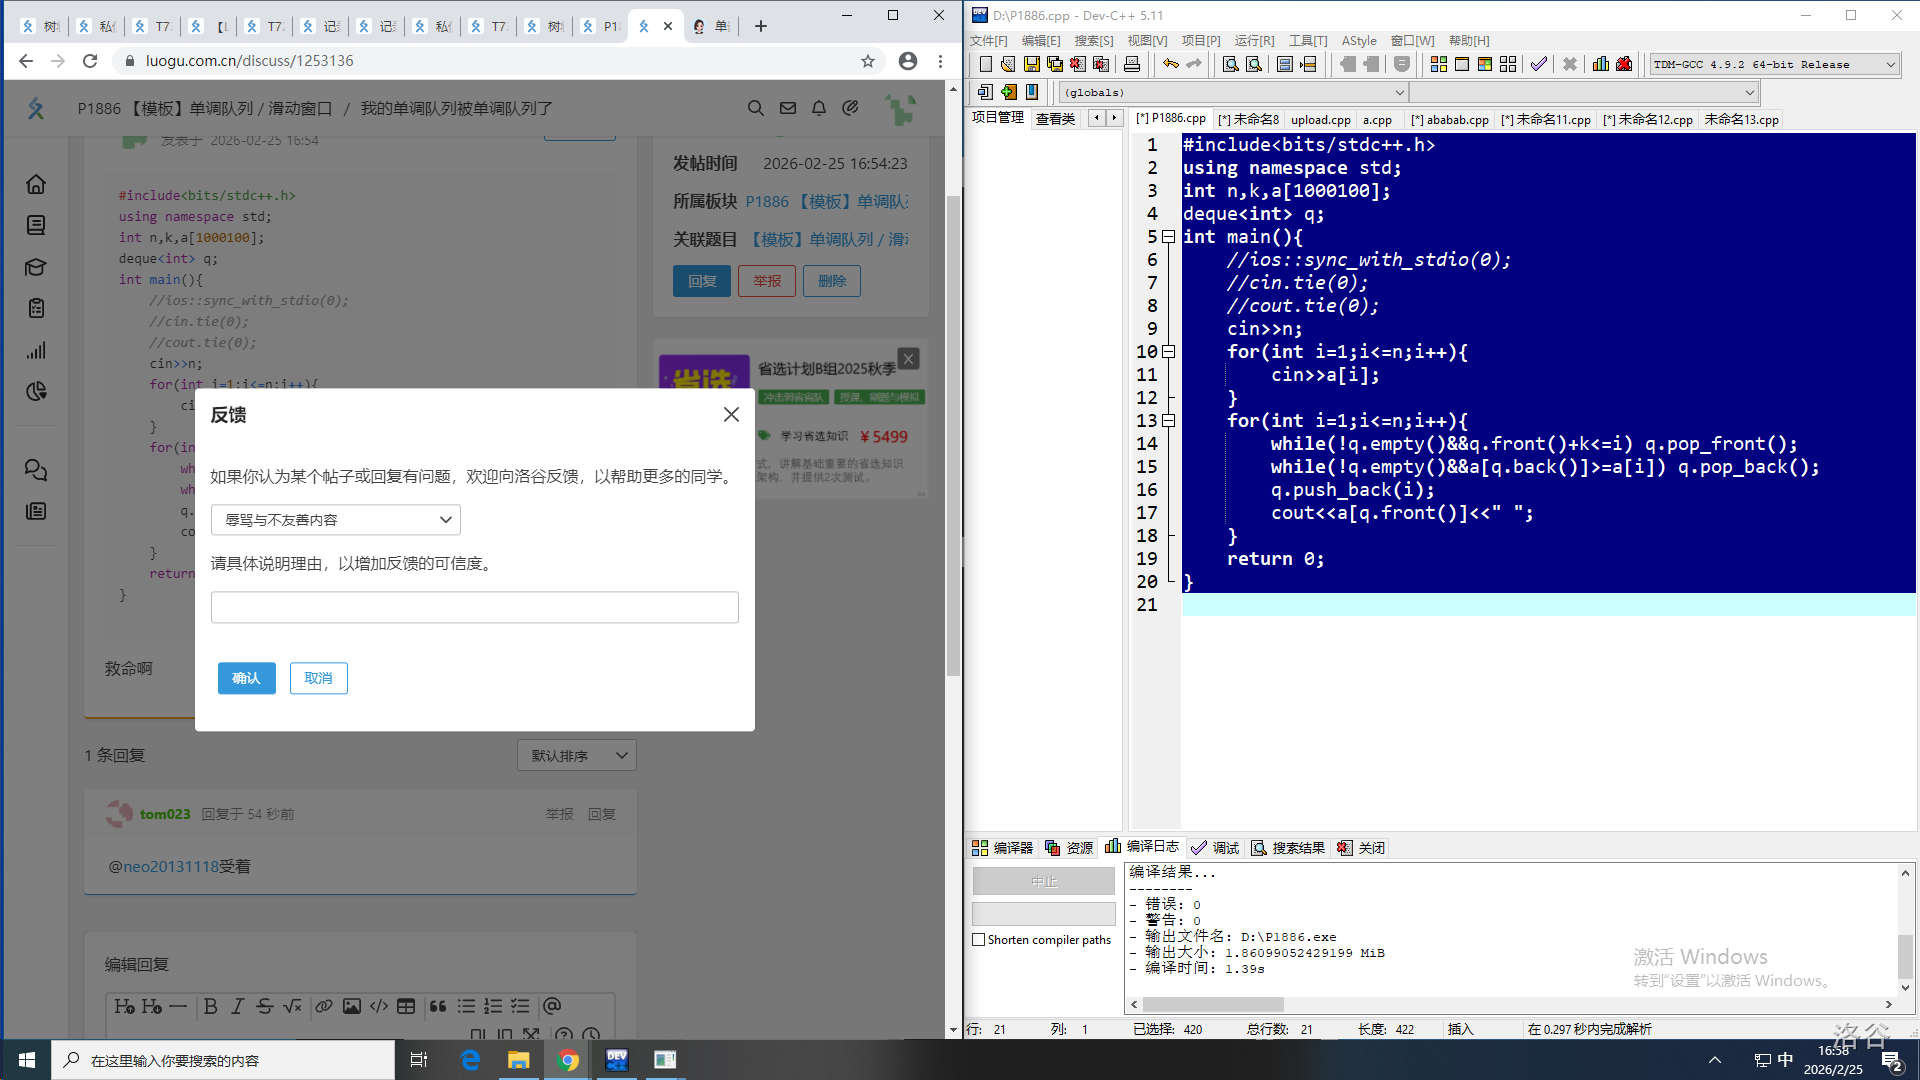Click the search magnifier icon on Luogu header
Viewport: 1920px width, 1080px height.
756,108
